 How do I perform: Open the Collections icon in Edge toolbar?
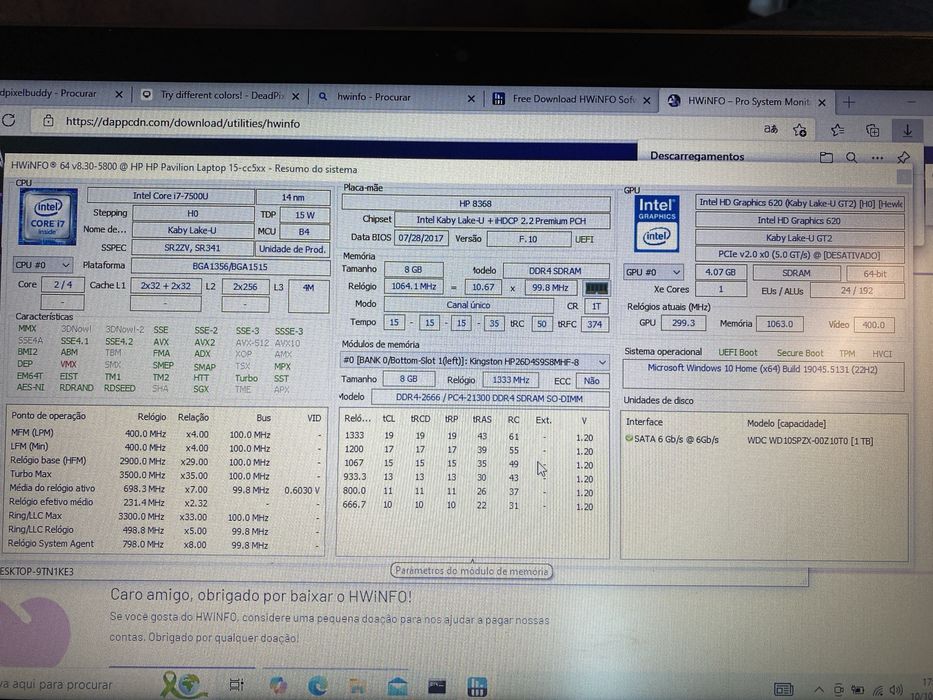[x=872, y=130]
